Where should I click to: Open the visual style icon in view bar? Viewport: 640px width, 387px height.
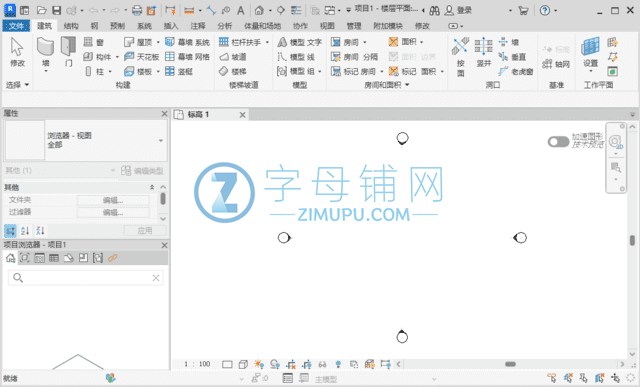point(243,364)
